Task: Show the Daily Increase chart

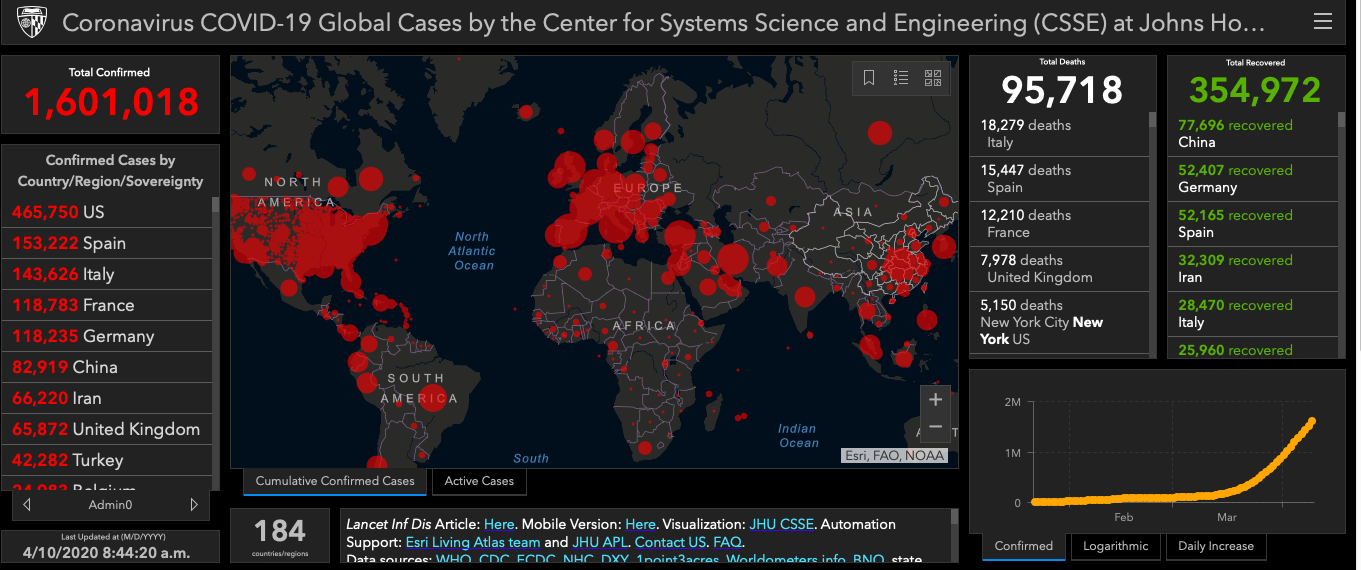Action: pyautogui.click(x=1215, y=546)
